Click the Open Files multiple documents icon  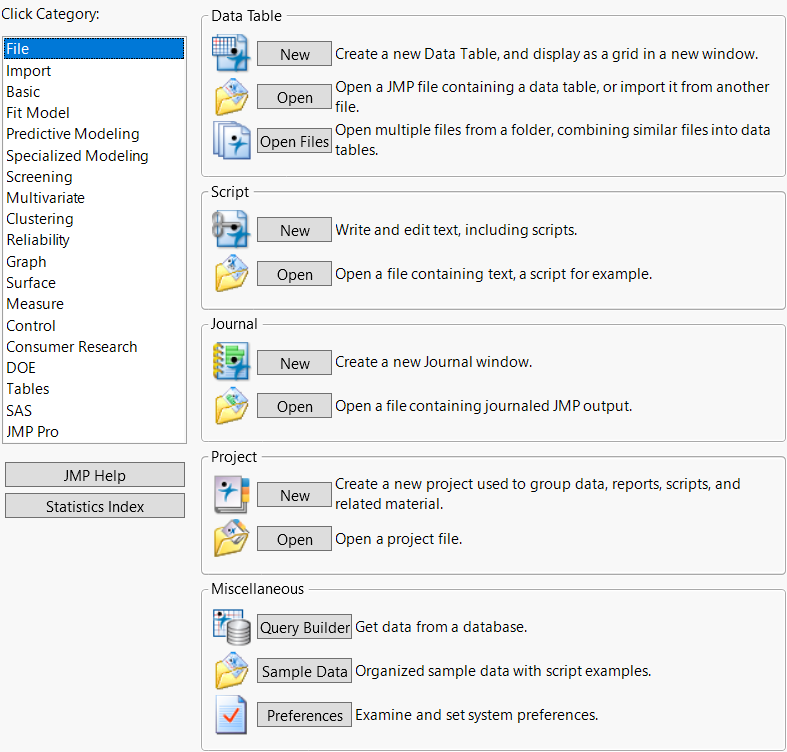click(231, 141)
